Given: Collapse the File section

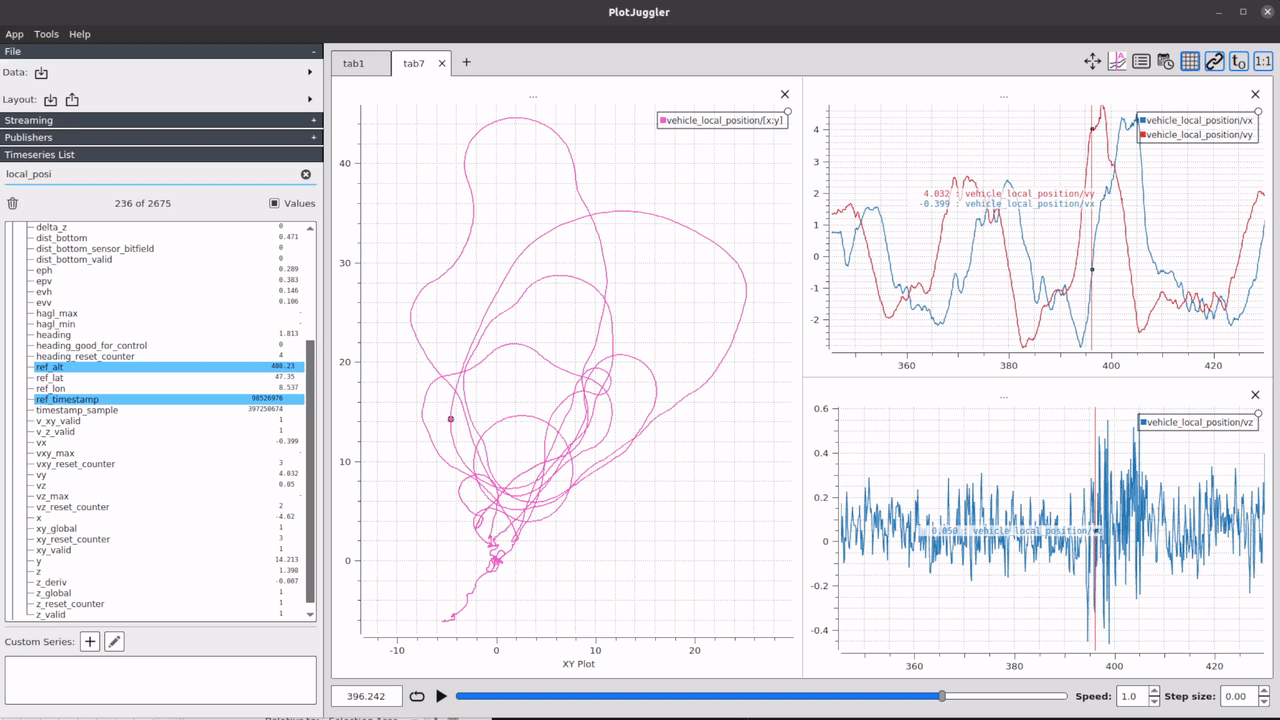Looking at the screenshot, I should click(x=313, y=51).
